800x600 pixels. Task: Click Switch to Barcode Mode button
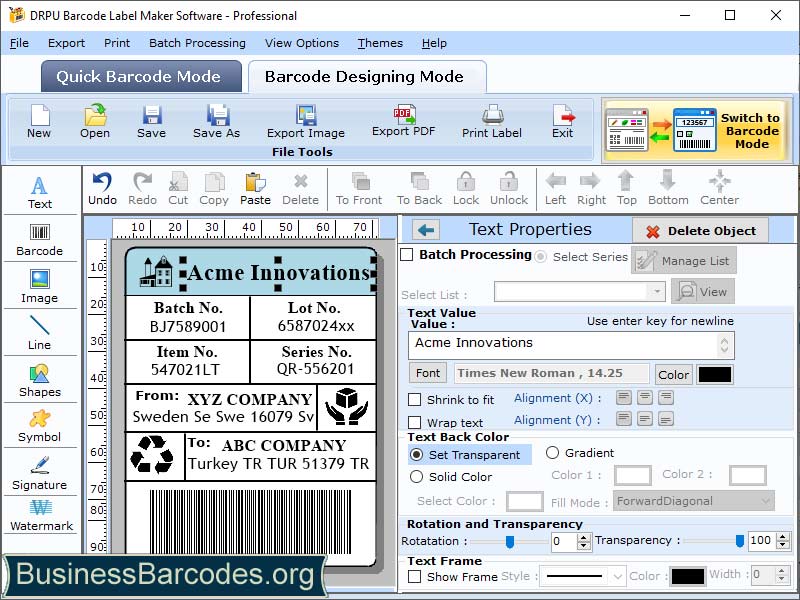point(696,131)
